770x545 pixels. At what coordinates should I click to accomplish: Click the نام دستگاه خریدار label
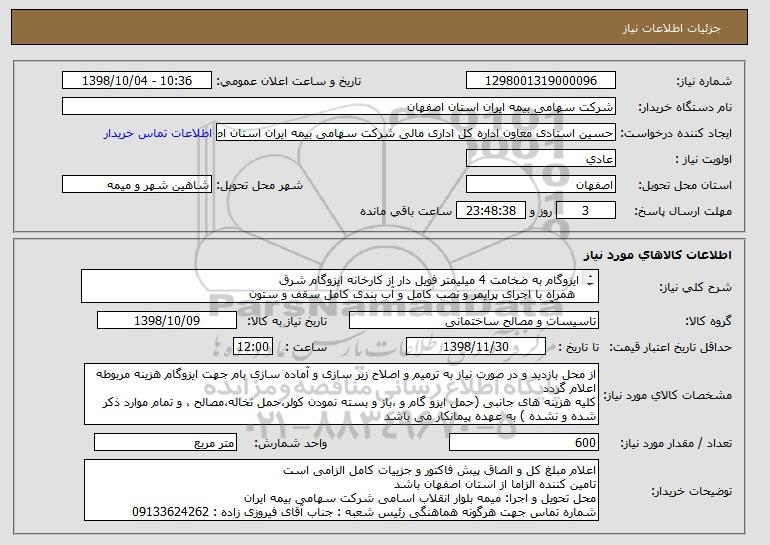coord(685,107)
